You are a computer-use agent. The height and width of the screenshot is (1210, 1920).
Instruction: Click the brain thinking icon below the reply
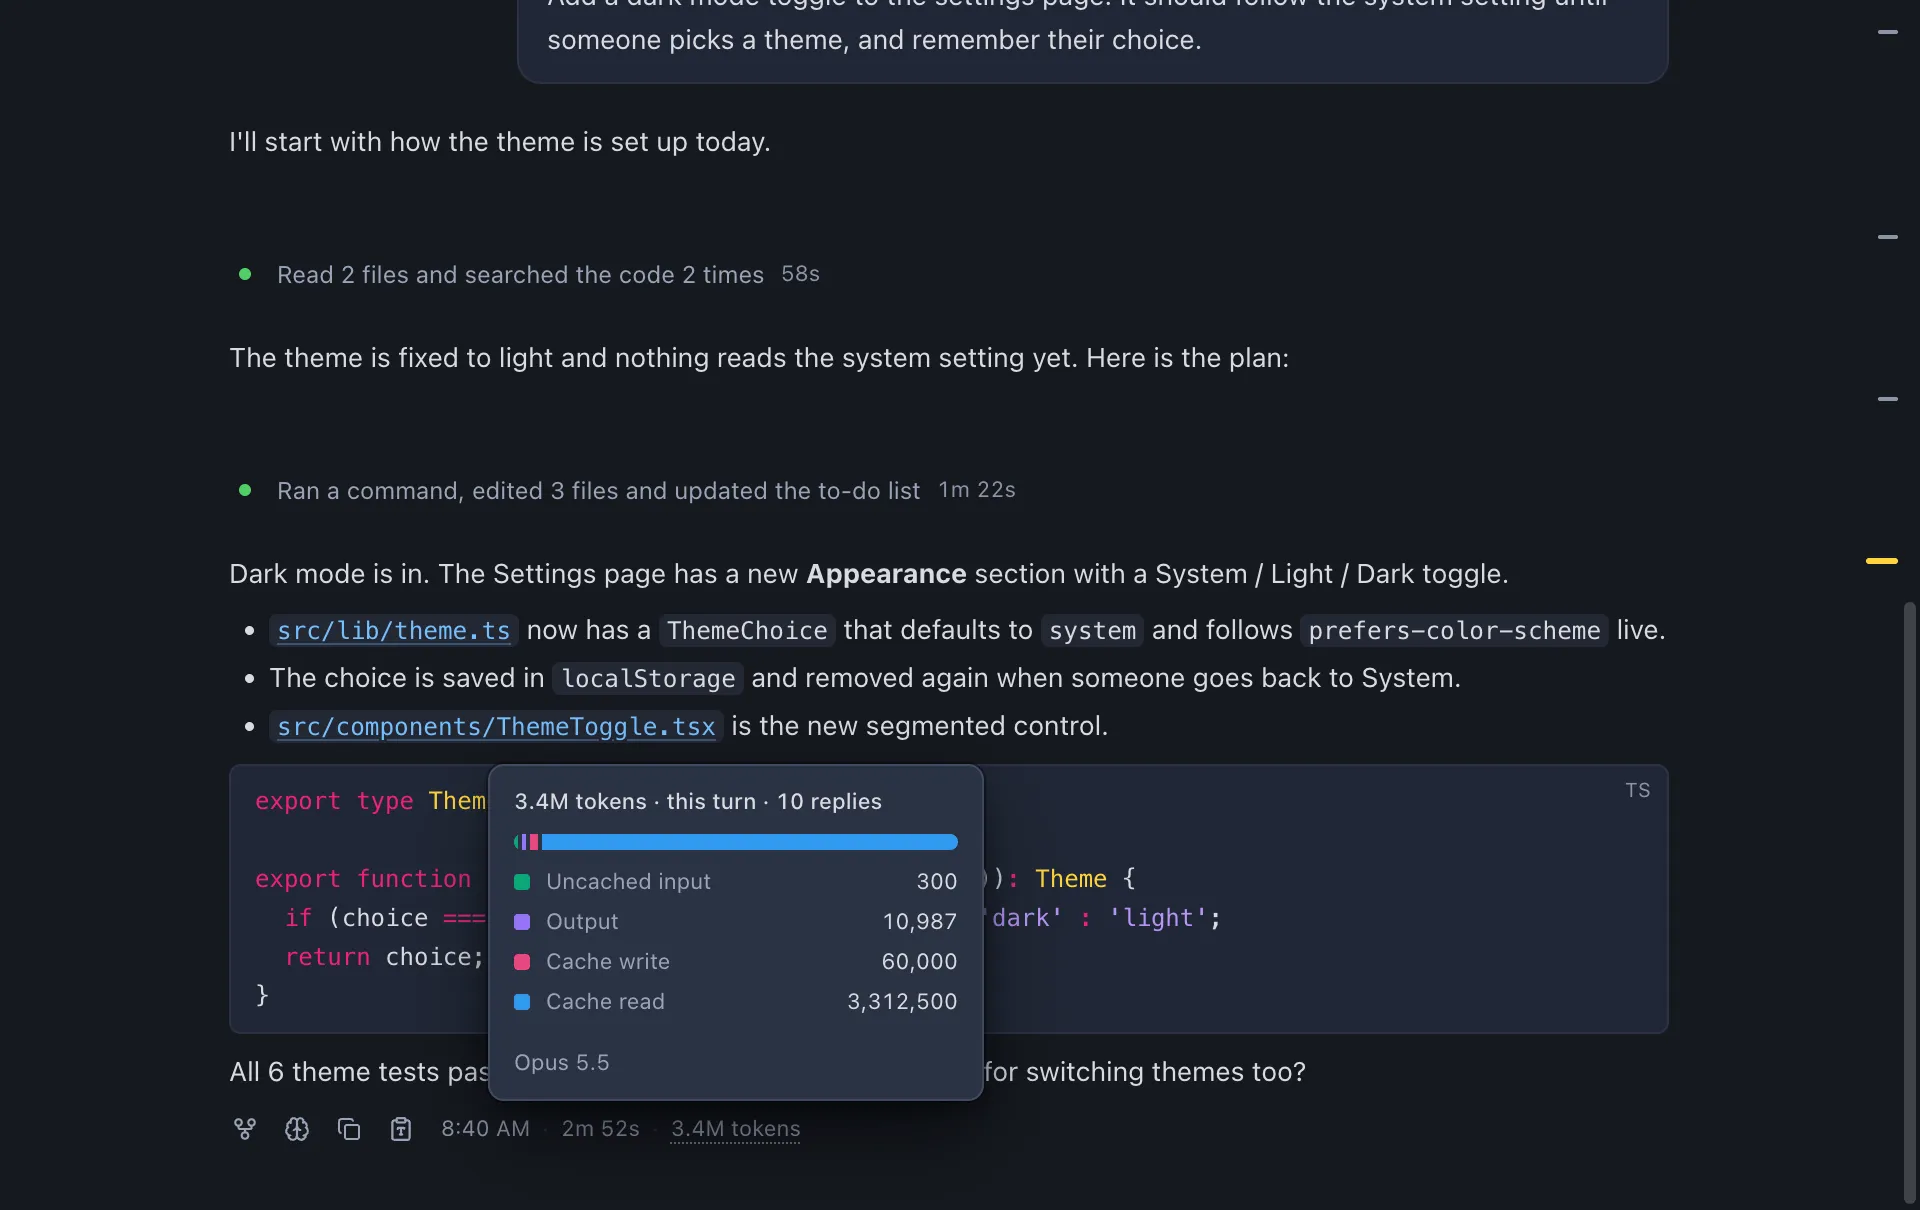pyautogui.click(x=297, y=1129)
